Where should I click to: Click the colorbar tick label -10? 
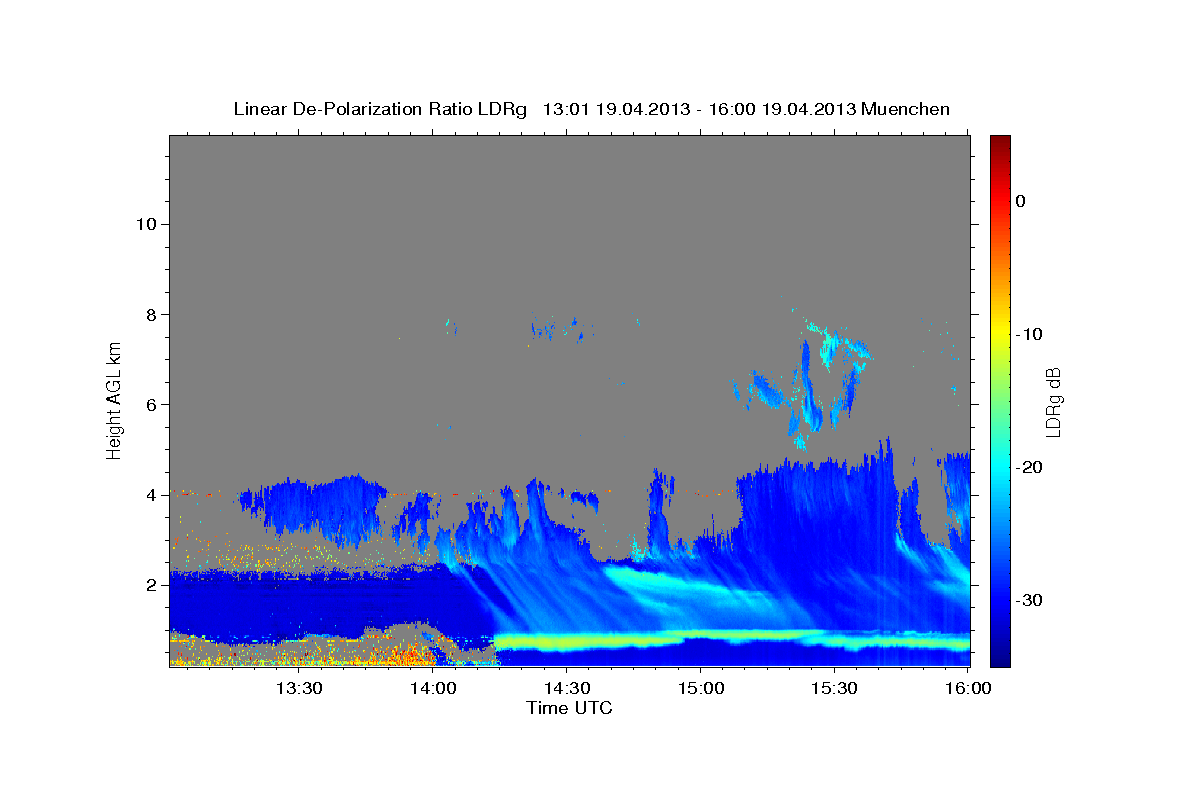1029,334
